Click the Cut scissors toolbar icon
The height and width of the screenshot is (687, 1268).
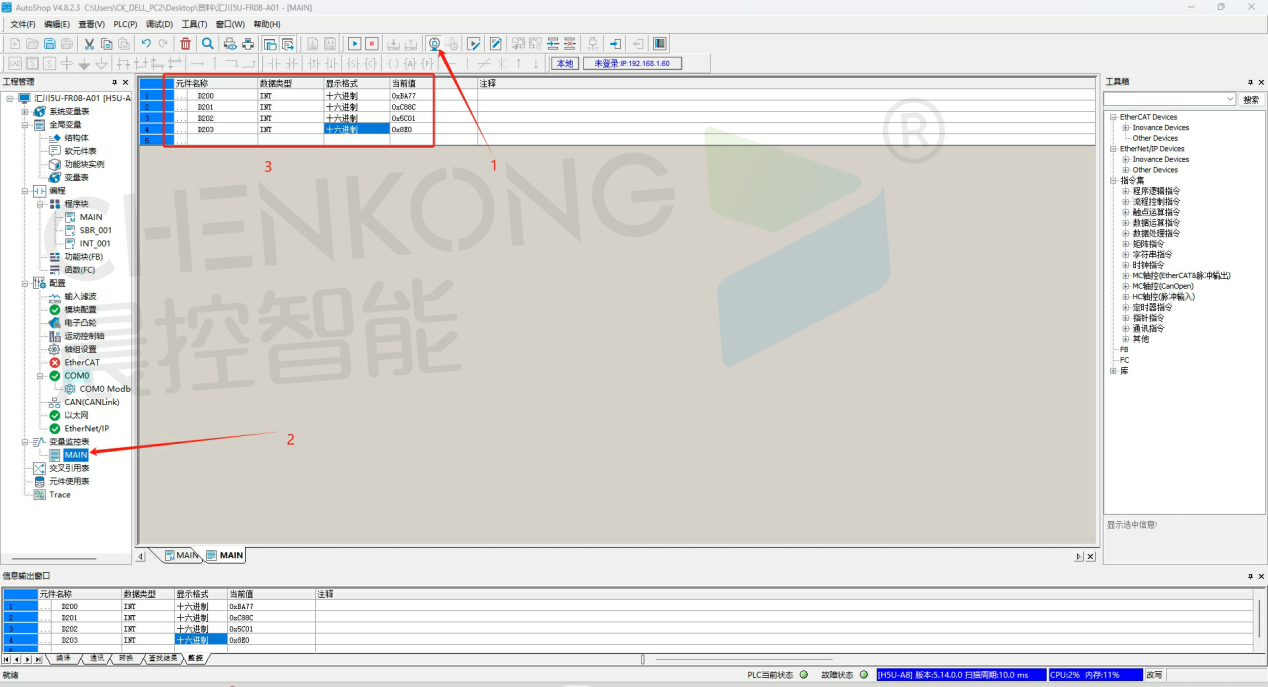89,44
